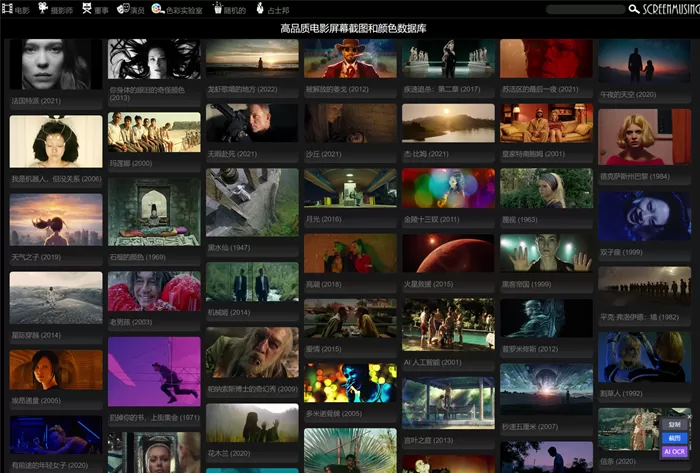Screen dimensions: 700x473
Task: Click the director chair icon for 董事
Action: pyautogui.click(x=86, y=9)
